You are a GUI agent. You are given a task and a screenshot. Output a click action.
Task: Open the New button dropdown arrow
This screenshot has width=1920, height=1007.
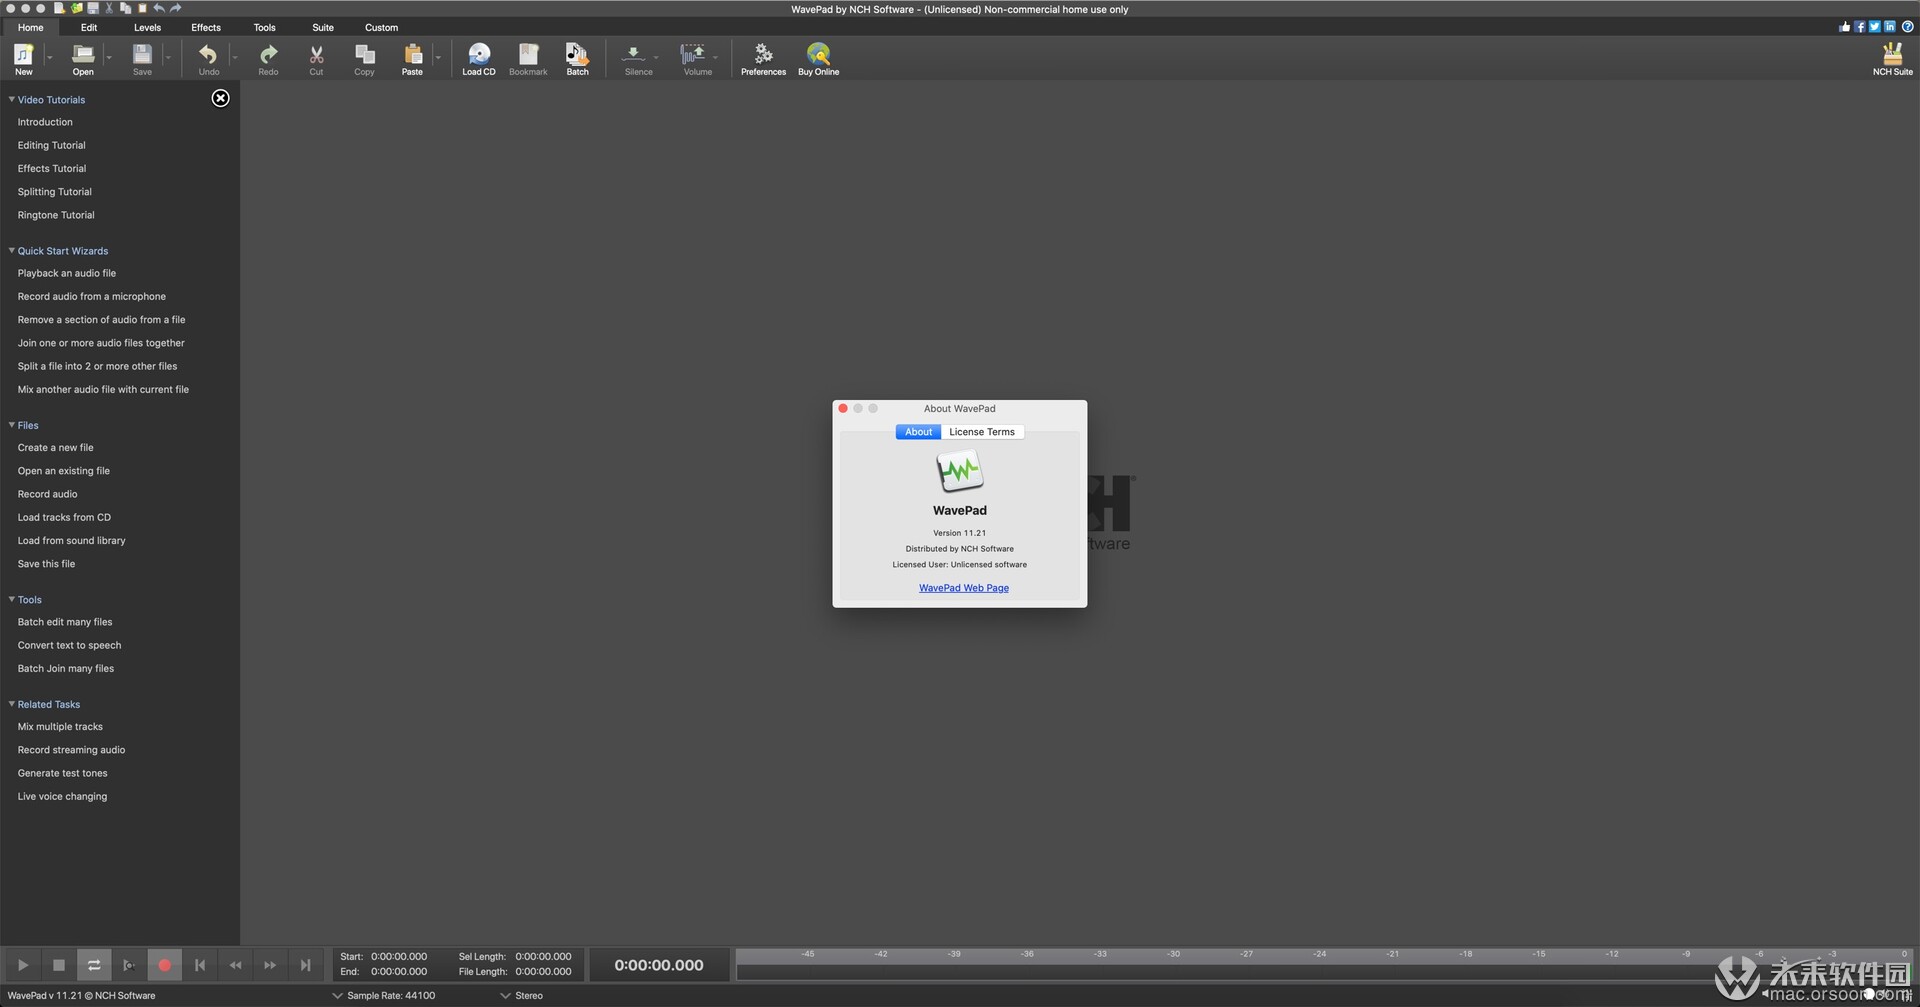coord(49,57)
